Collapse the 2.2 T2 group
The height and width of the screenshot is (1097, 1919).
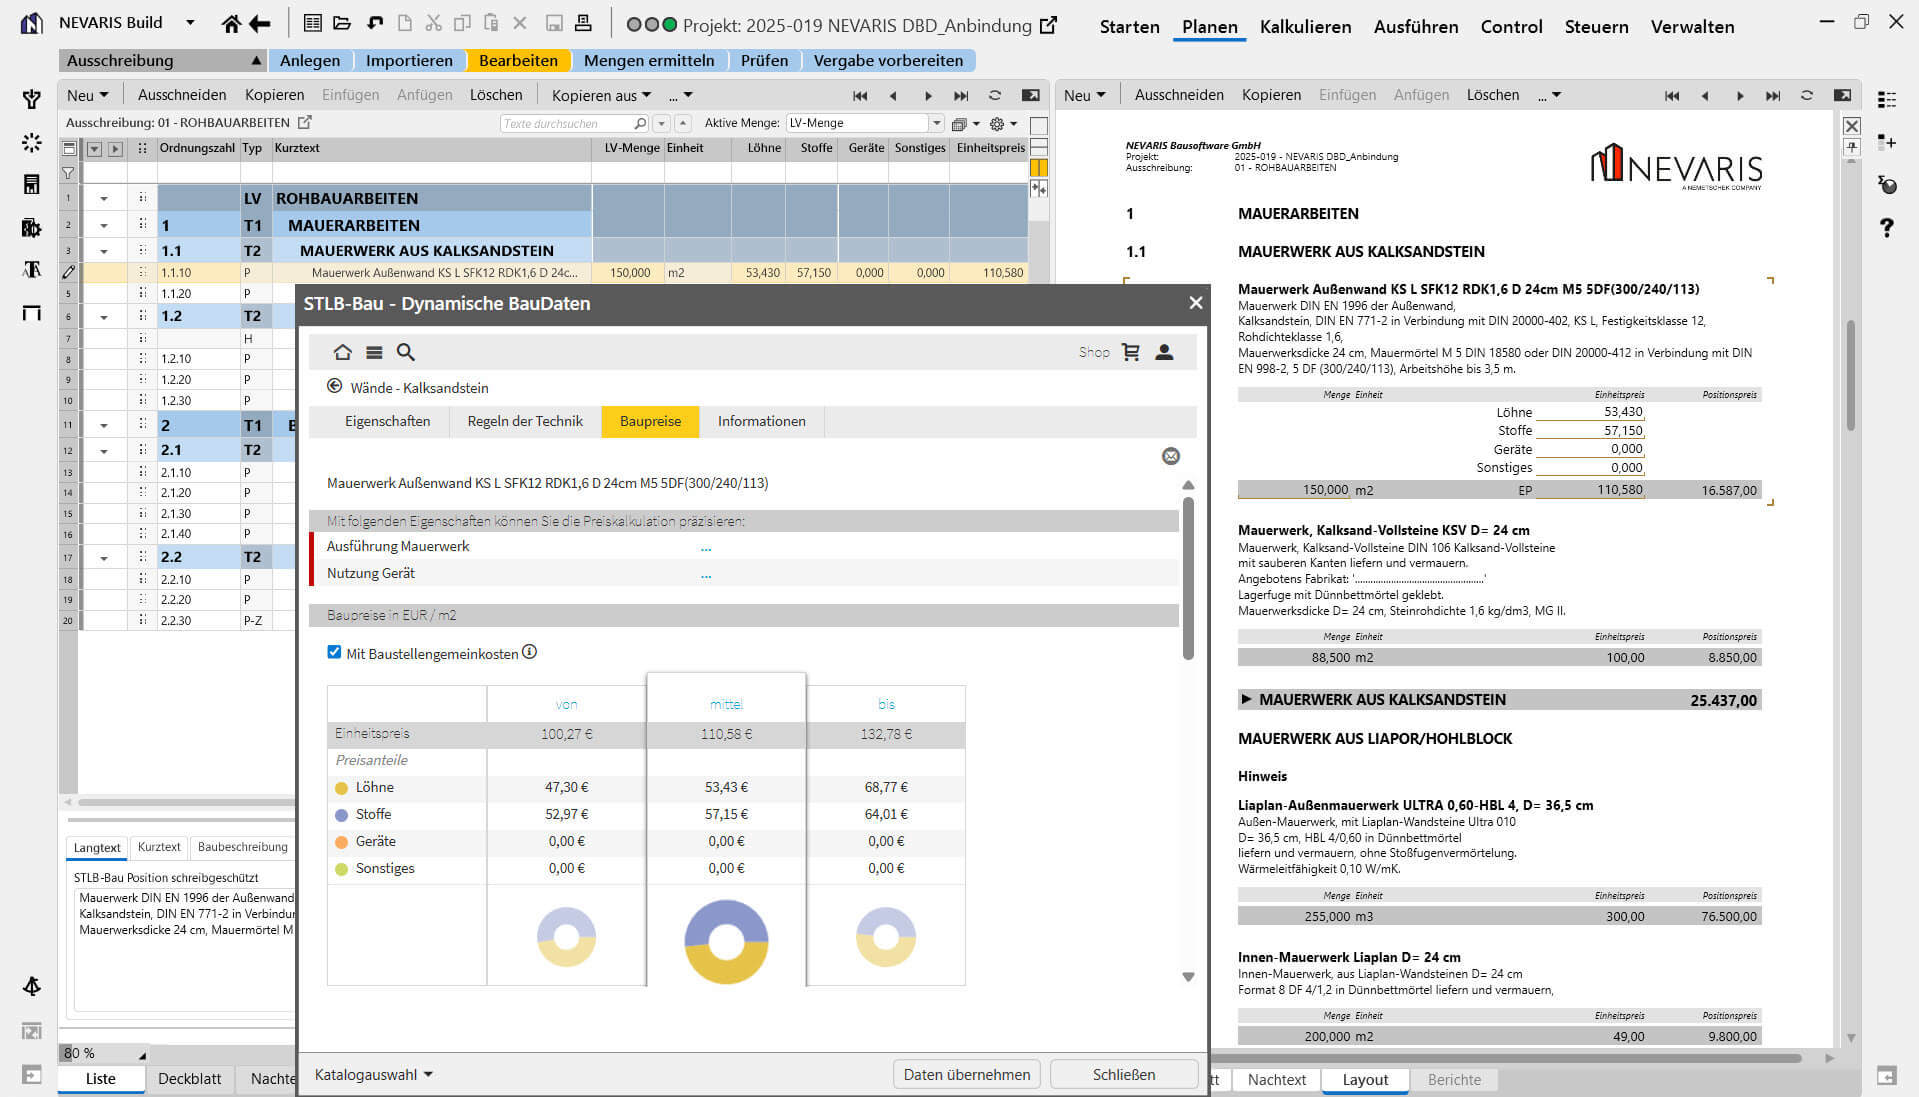pyautogui.click(x=104, y=557)
